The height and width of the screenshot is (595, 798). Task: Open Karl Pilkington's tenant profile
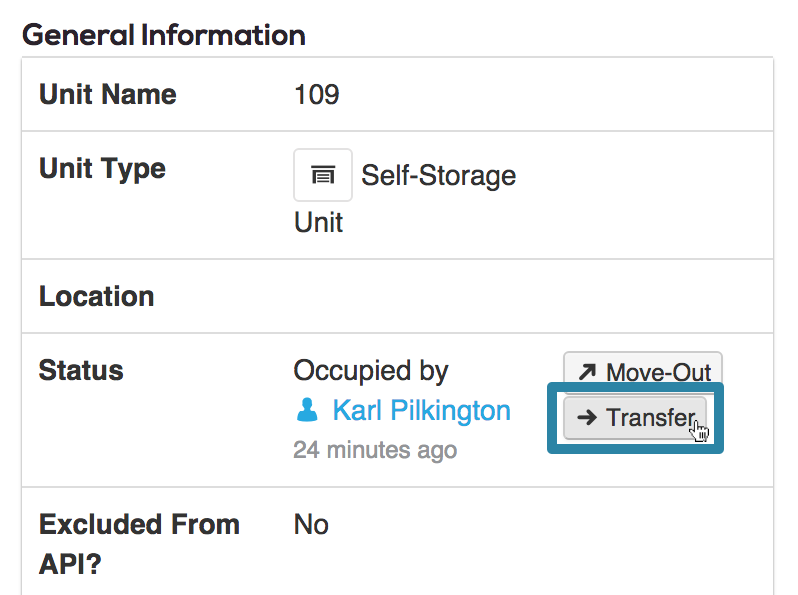(x=421, y=410)
